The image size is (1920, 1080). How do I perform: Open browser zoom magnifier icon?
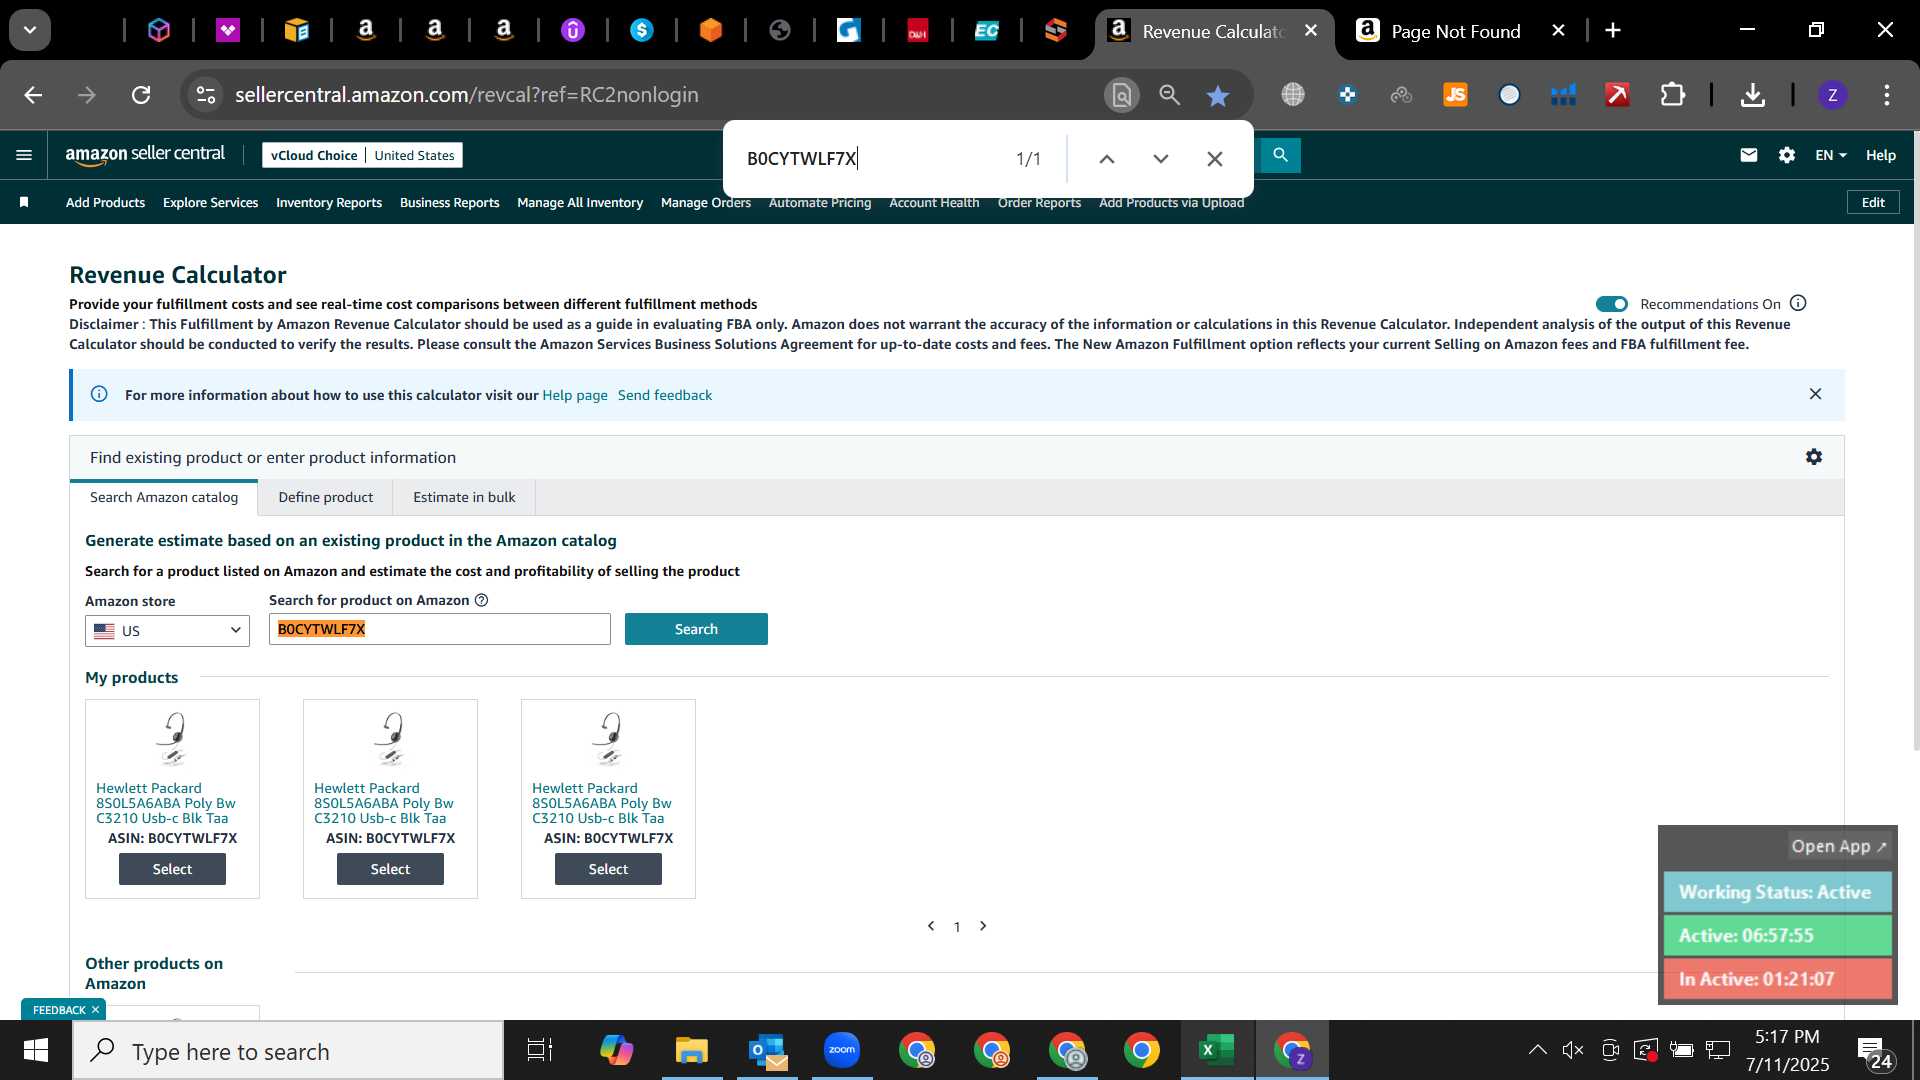tap(1169, 95)
